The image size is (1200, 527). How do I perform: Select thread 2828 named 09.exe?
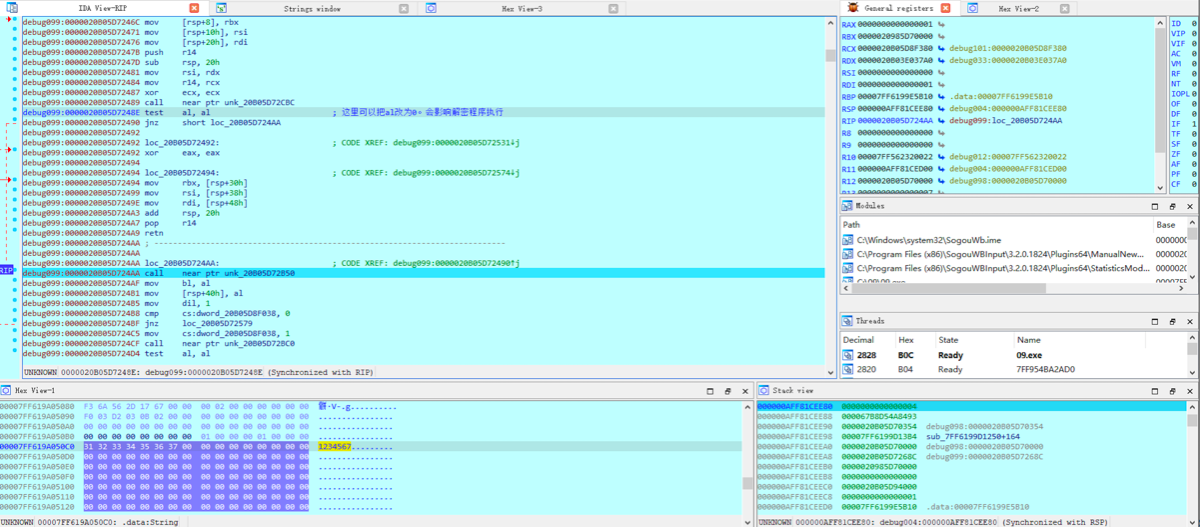click(x=1012, y=355)
